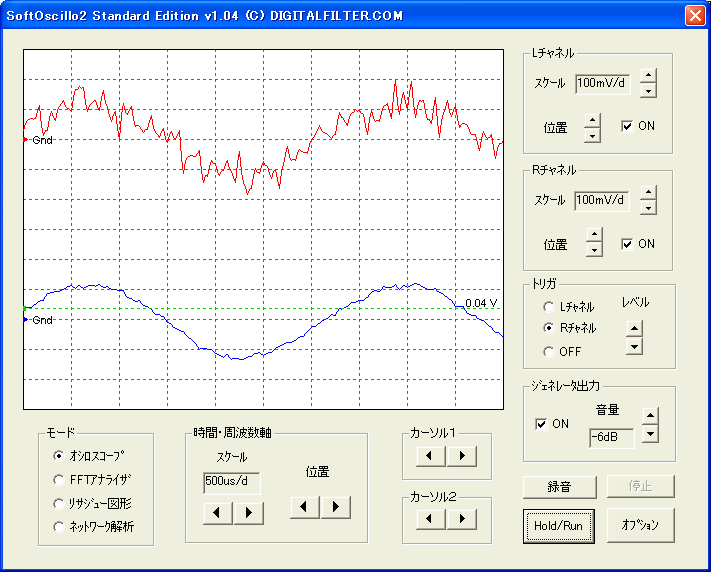Click the 録音 record button
Viewport: 711px width, 572px height.
pyautogui.click(x=559, y=487)
